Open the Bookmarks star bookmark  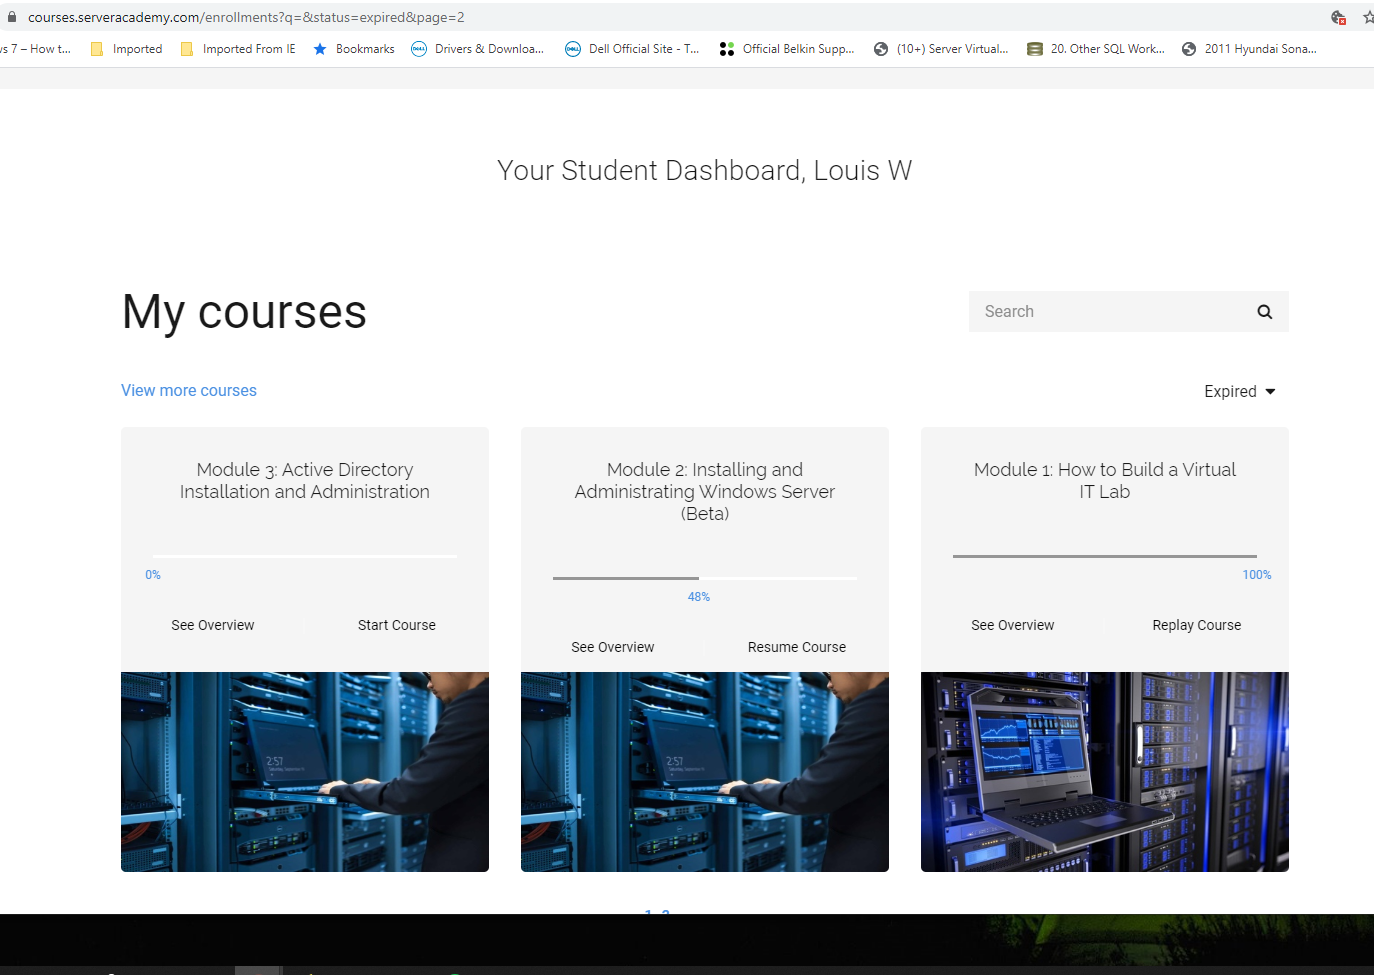click(x=354, y=49)
